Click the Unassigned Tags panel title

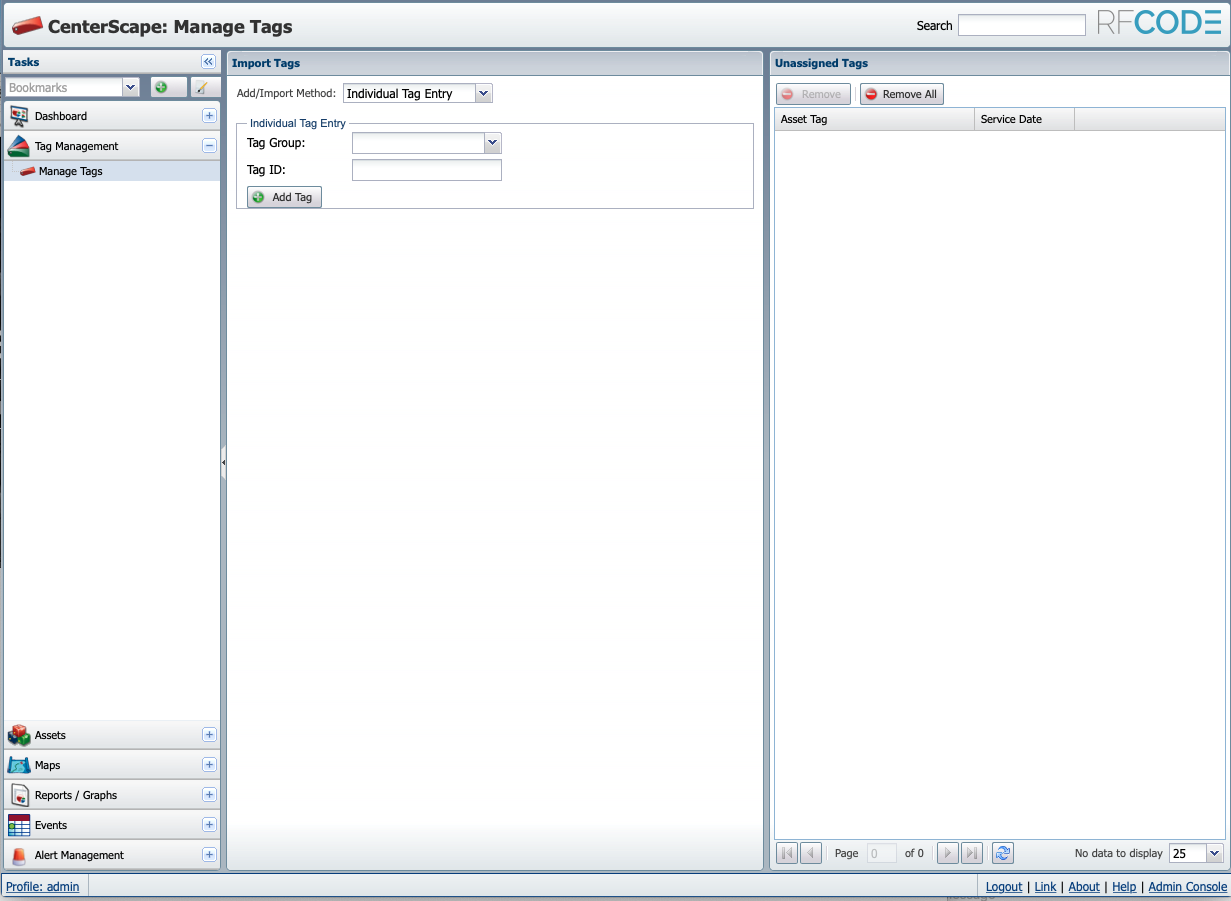pyautogui.click(x=821, y=63)
